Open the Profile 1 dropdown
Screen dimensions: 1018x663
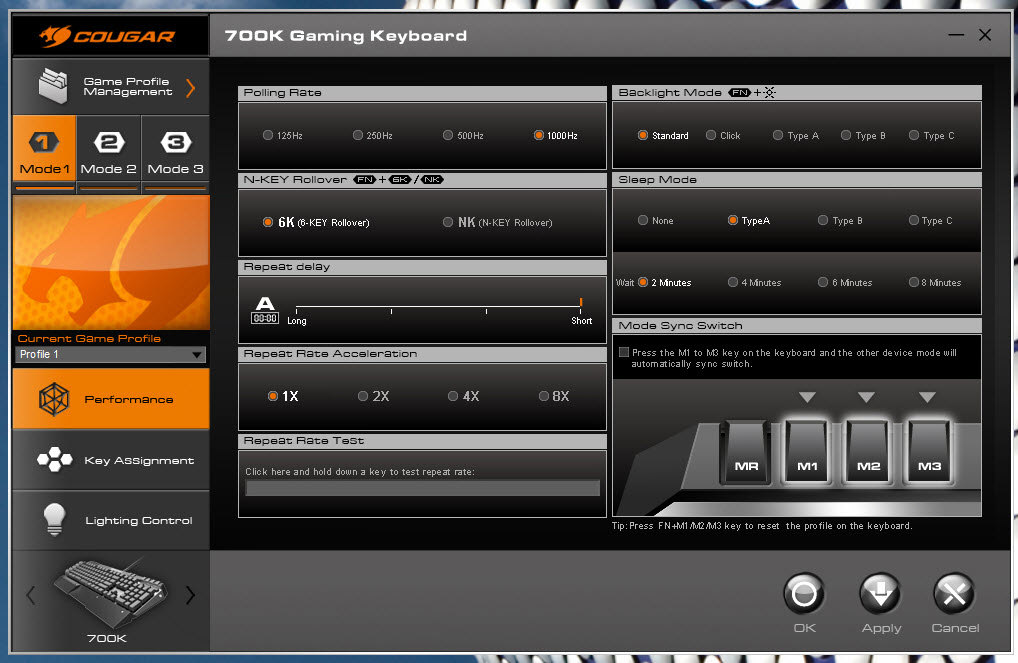pos(110,355)
